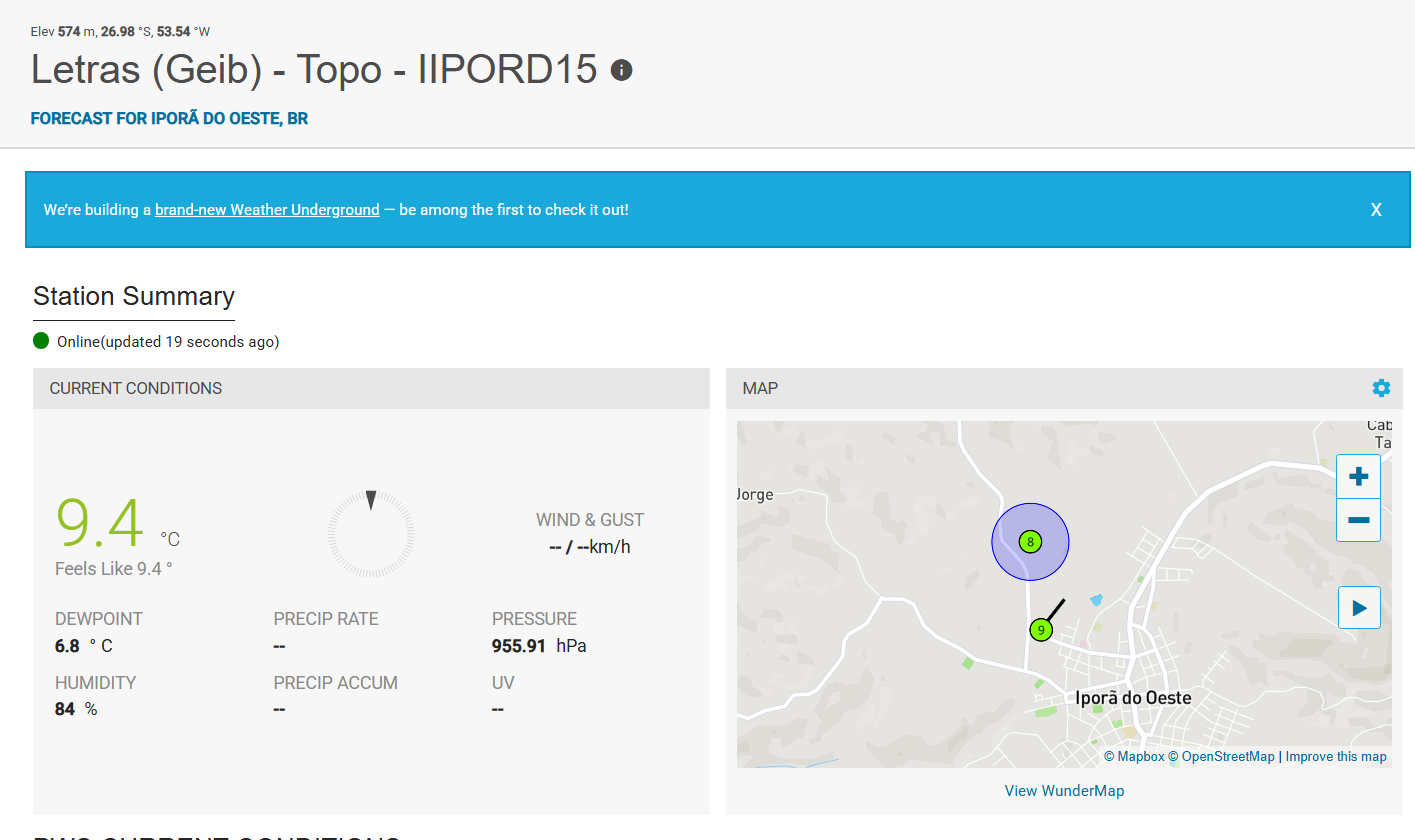Click the Iporã do Oeste map label
1415x840 pixels.
(1133, 698)
